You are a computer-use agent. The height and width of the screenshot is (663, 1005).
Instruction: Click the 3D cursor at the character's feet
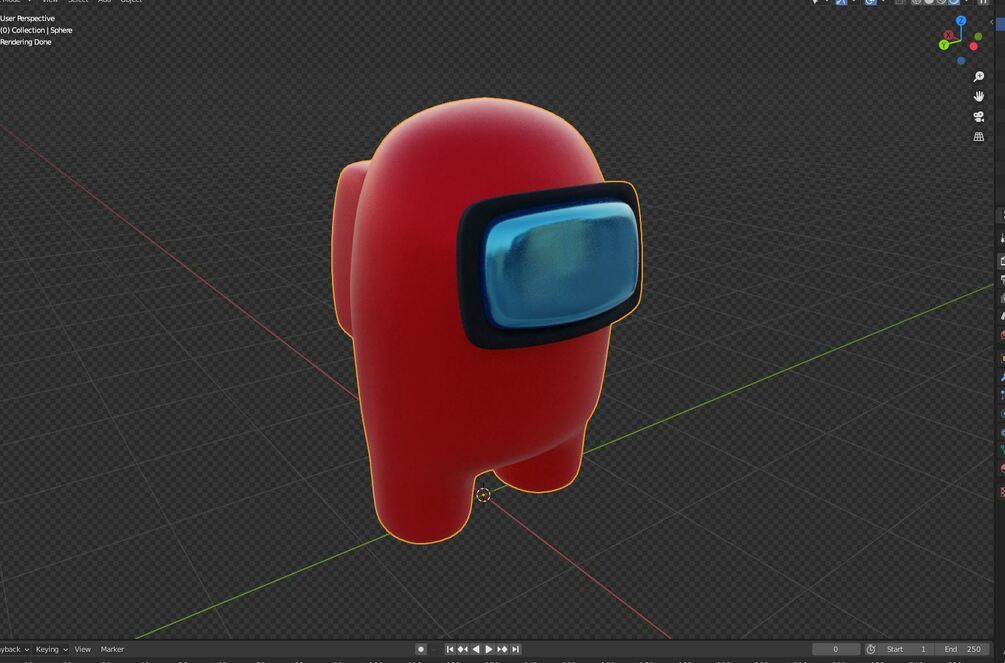pyautogui.click(x=484, y=495)
